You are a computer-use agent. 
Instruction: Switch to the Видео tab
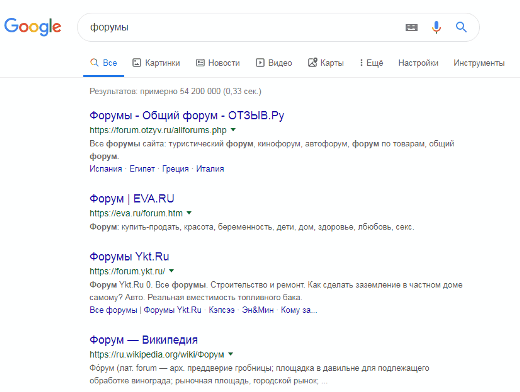pyautogui.click(x=274, y=63)
